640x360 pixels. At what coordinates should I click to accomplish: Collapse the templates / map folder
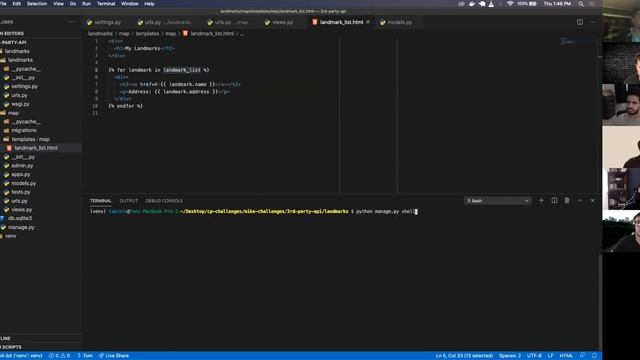[30, 139]
